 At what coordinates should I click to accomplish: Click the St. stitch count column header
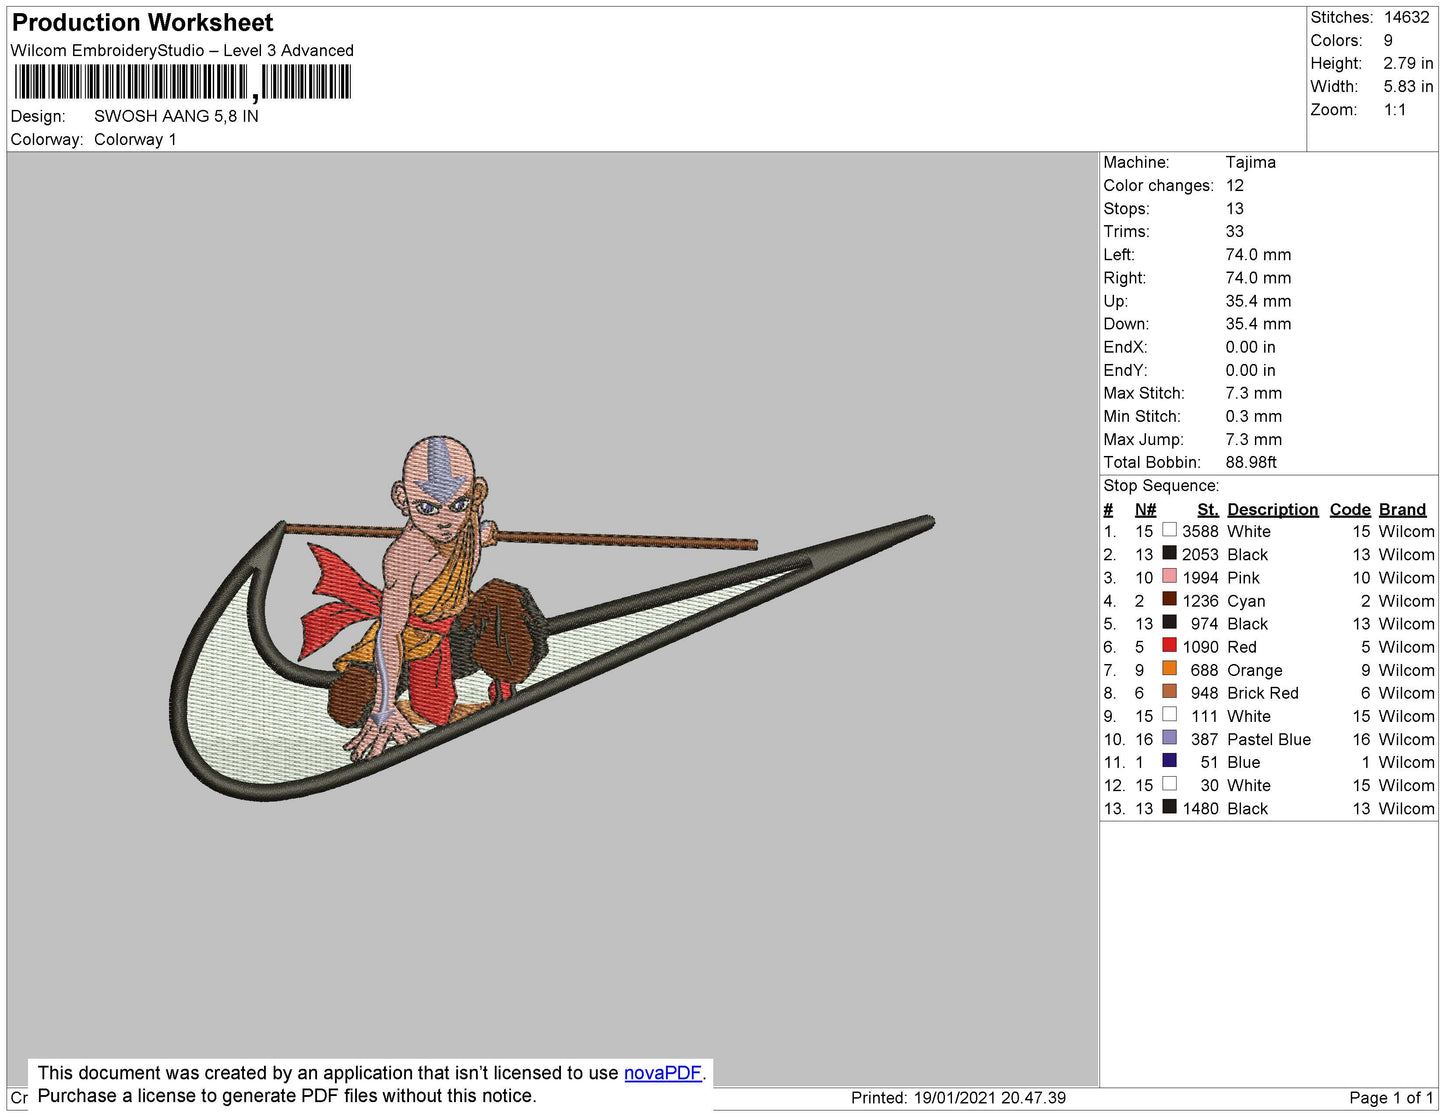point(1207,509)
